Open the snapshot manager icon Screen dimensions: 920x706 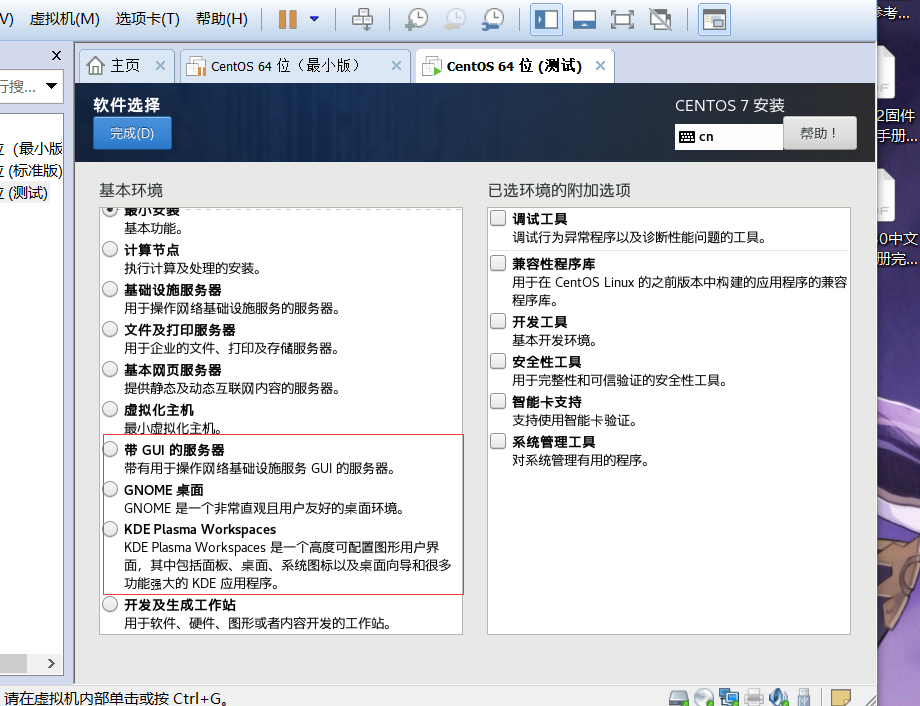pos(492,19)
